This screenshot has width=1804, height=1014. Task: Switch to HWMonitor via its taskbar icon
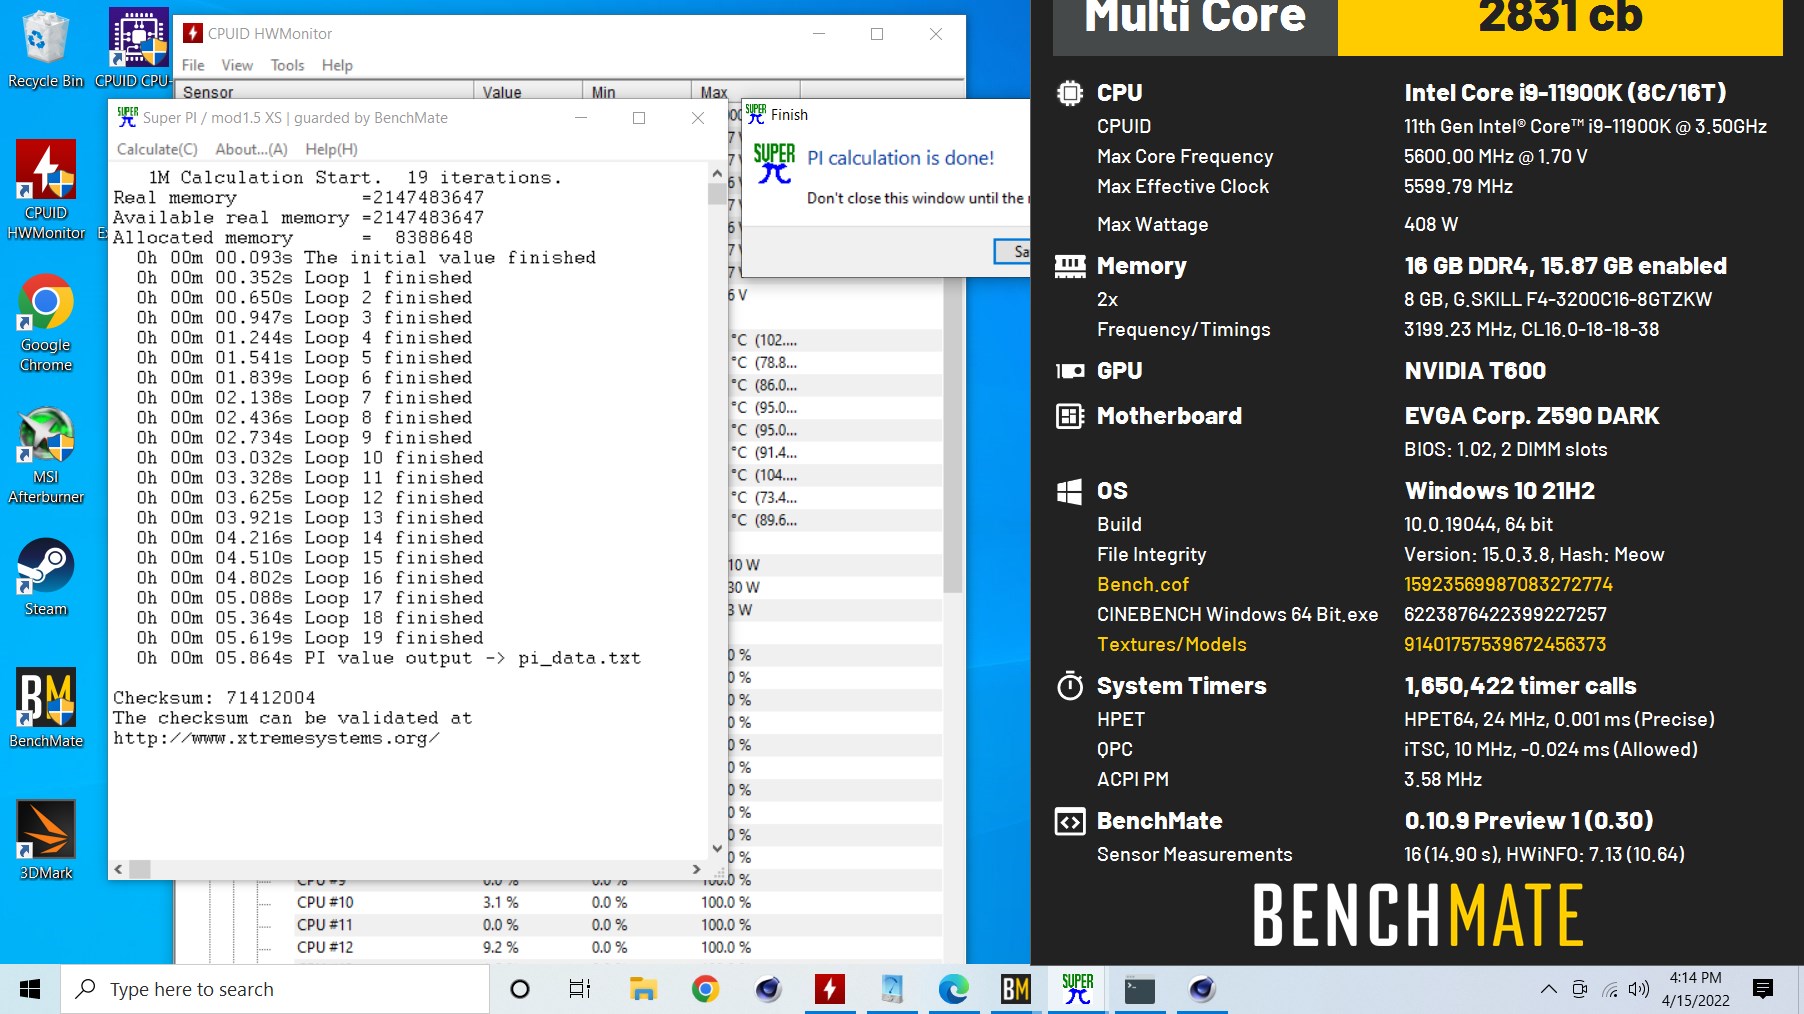829,989
